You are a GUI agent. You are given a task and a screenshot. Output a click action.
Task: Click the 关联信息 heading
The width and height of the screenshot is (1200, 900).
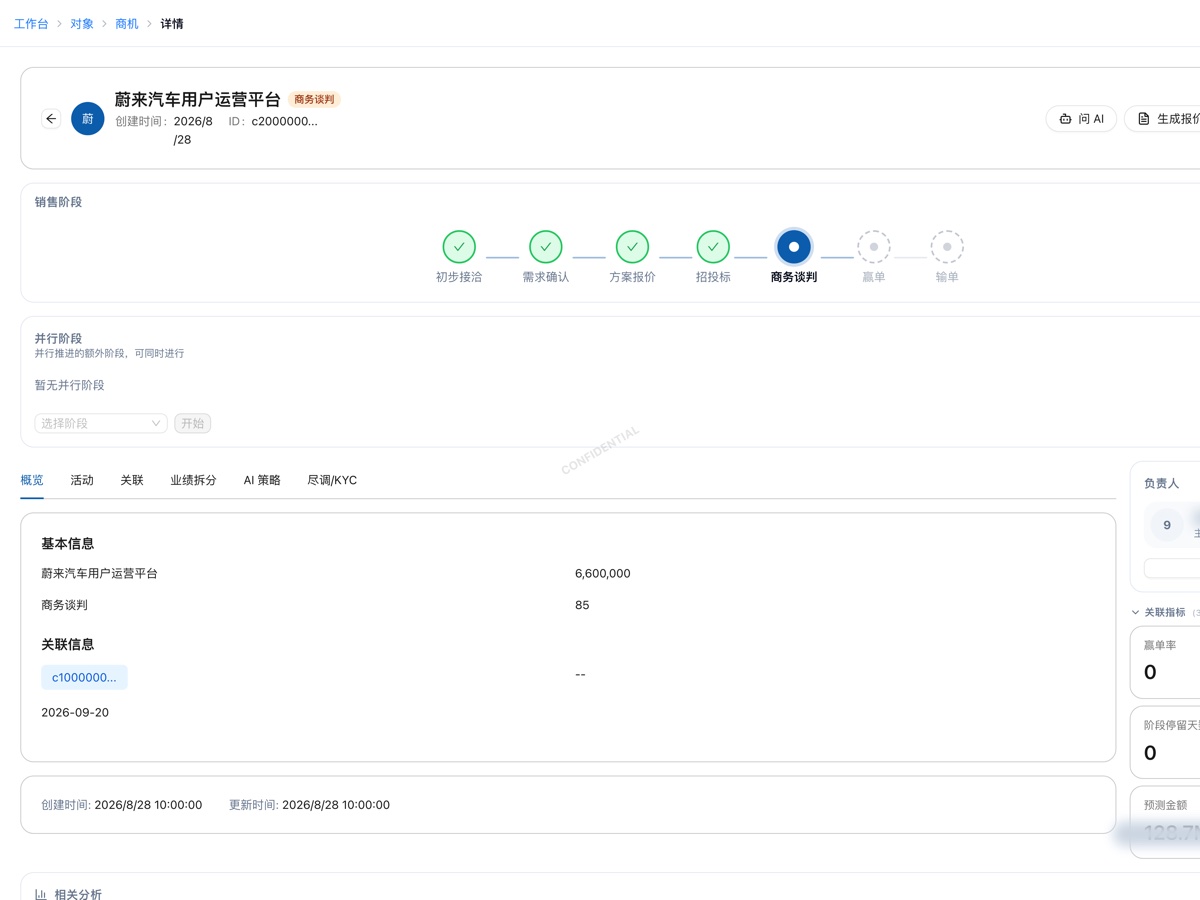tap(68, 644)
